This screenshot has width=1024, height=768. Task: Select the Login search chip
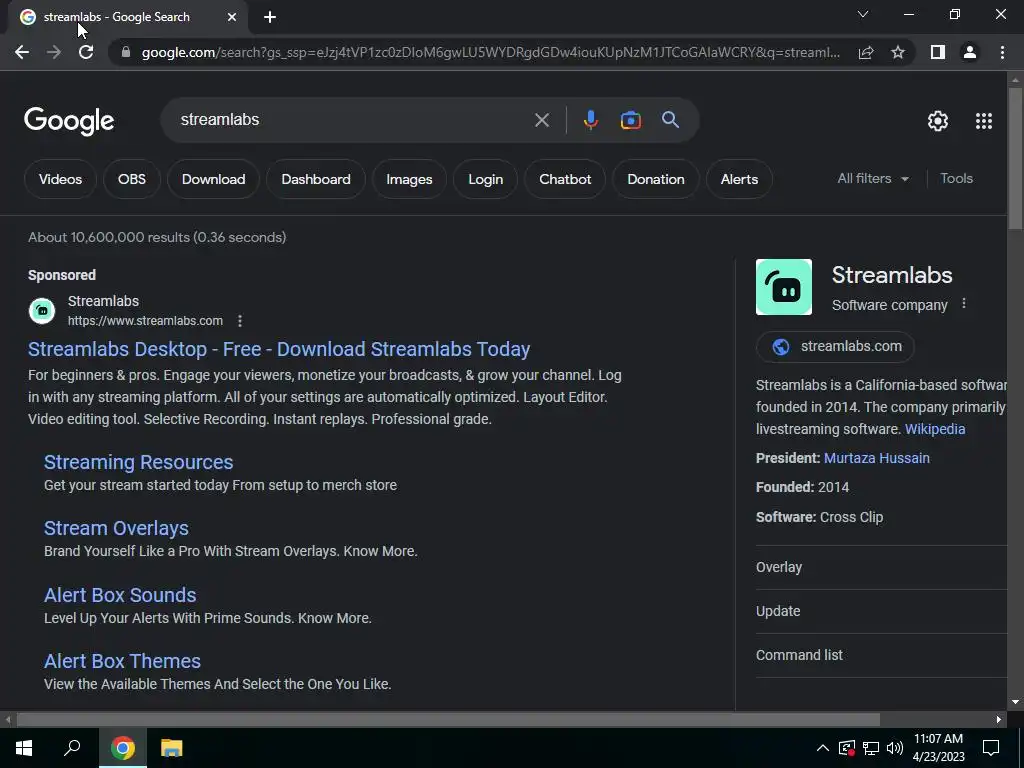point(486,179)
